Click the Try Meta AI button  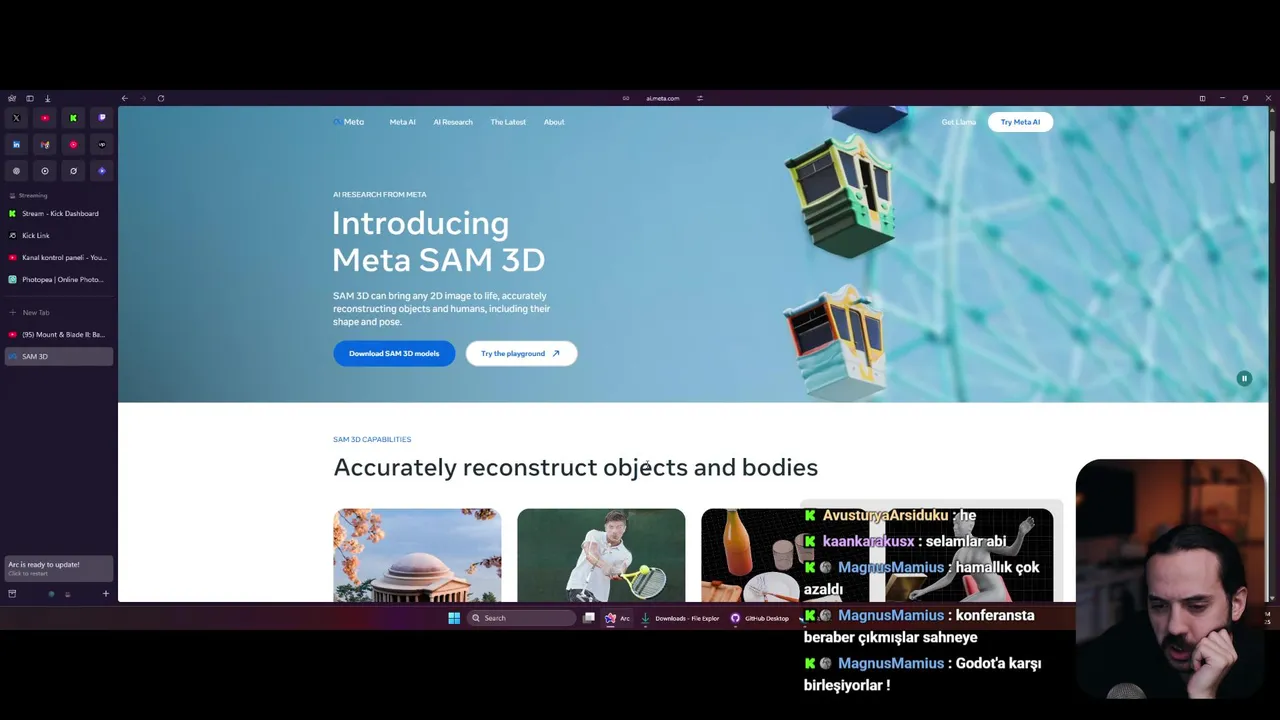click(1020, 122)
